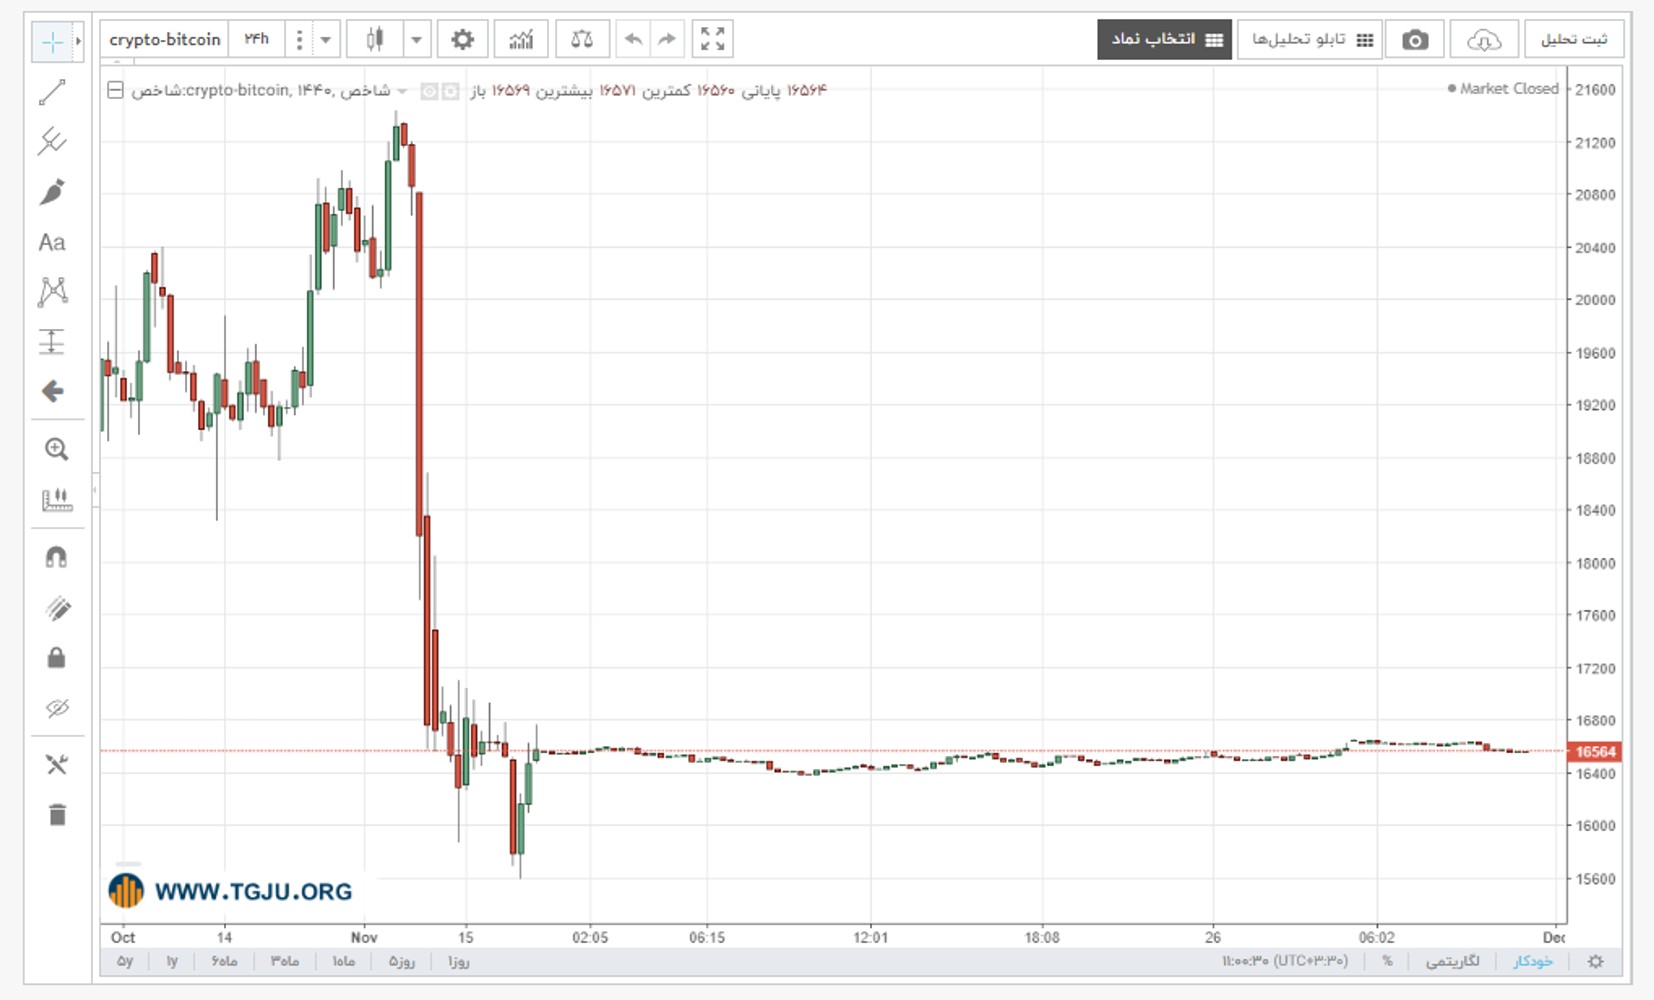This screenshot has width=1654, height=1000.
Task: Toggle percent scale at bottom right
Action: click(1387, 961)
